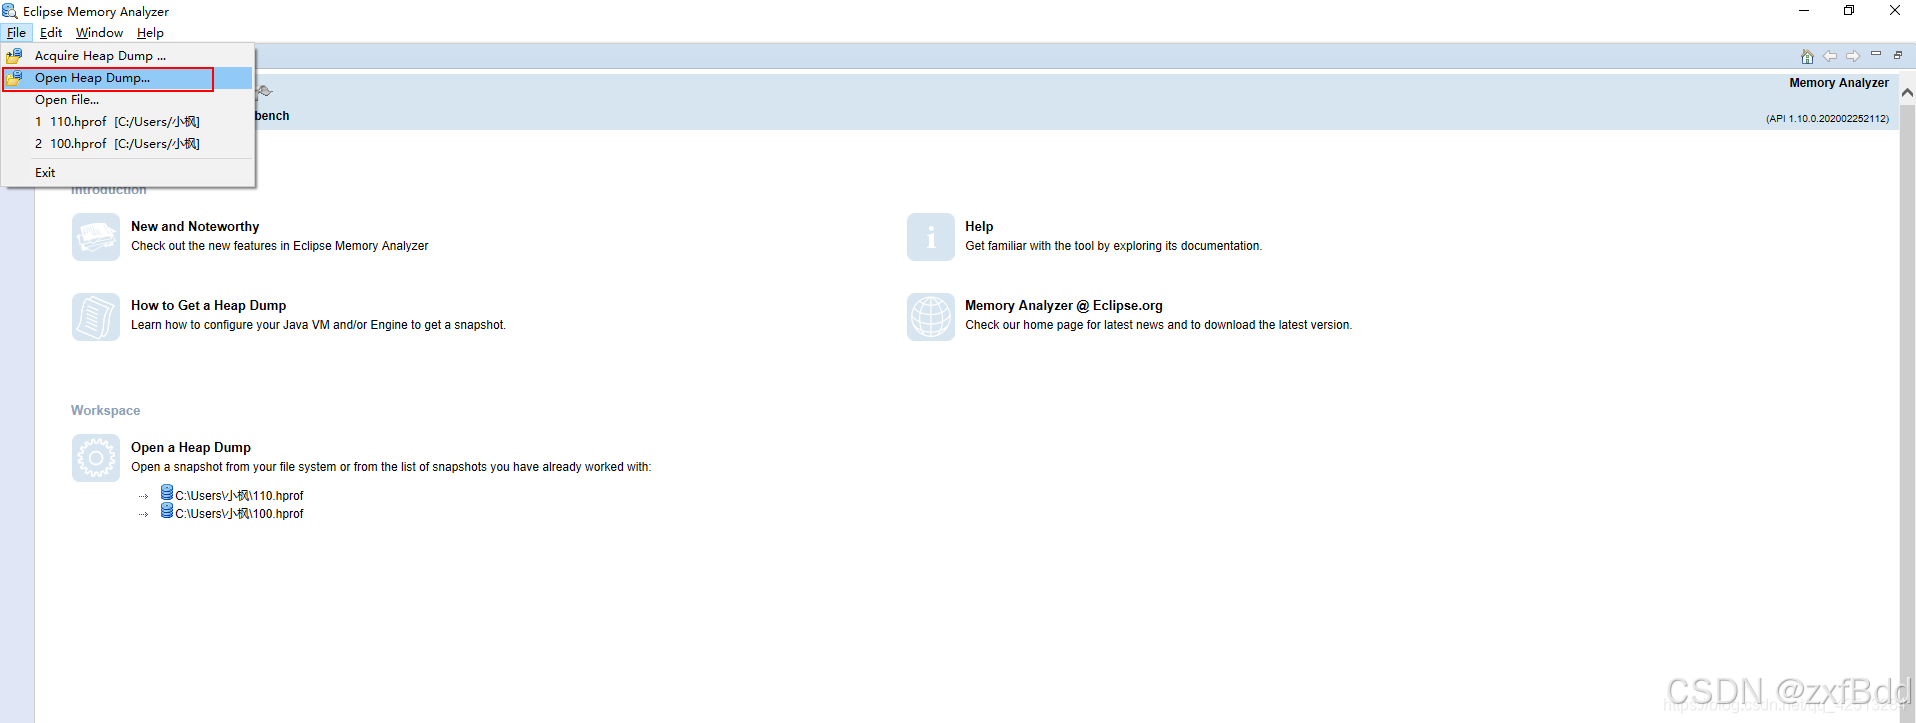Click the Acquire Heap Dump menu icon
1916x723 pixels.
pyautogui.click(x=14, y=56)
